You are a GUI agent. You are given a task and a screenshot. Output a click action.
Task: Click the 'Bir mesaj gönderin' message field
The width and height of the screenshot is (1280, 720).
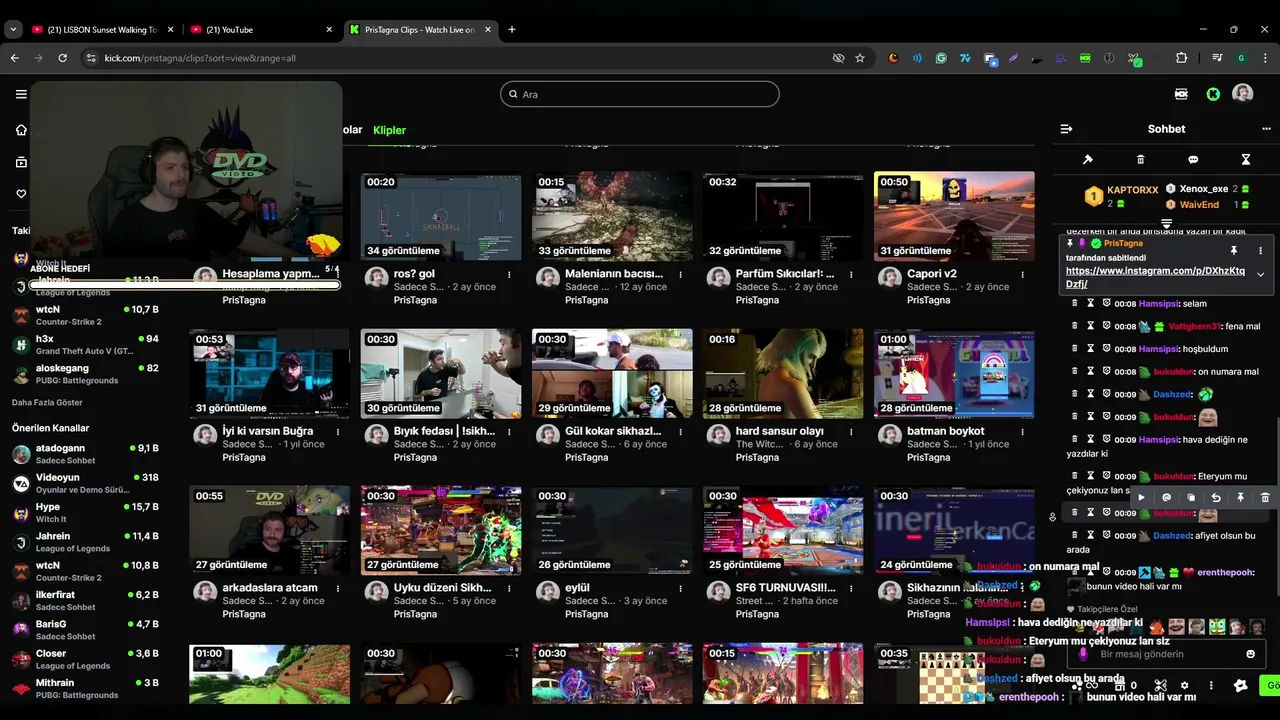tap(1166, 654)
